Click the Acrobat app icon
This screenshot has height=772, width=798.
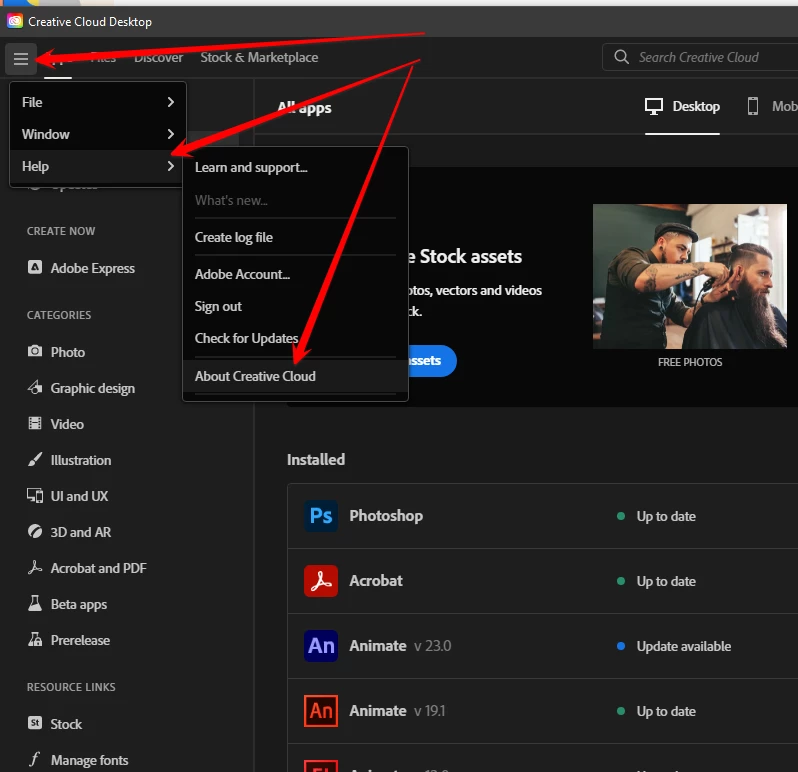coord(321,581)
